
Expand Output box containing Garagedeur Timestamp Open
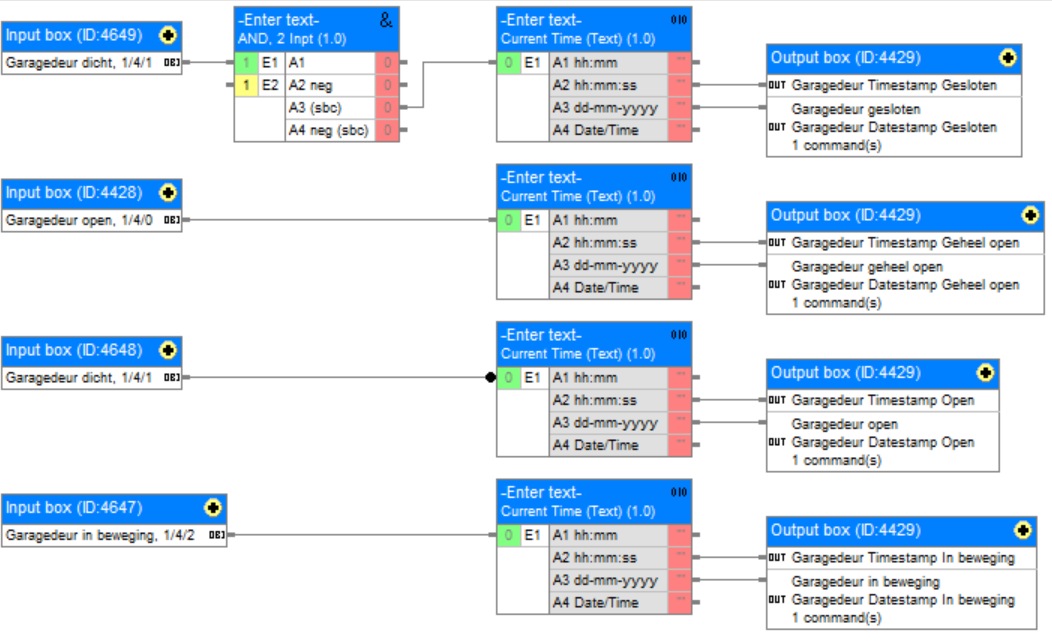(x=985, y=373)
